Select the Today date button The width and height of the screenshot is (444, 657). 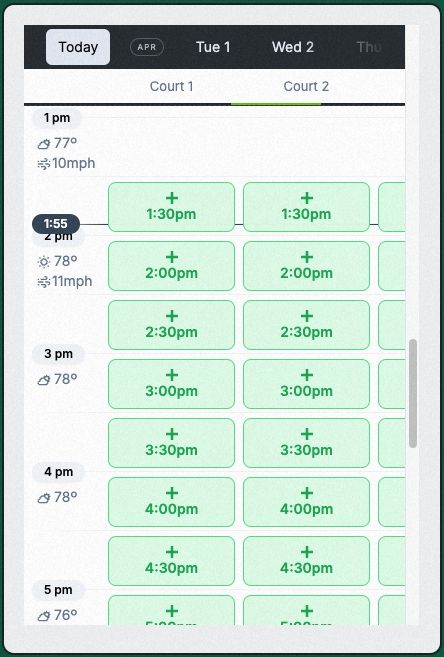point(78,47)
